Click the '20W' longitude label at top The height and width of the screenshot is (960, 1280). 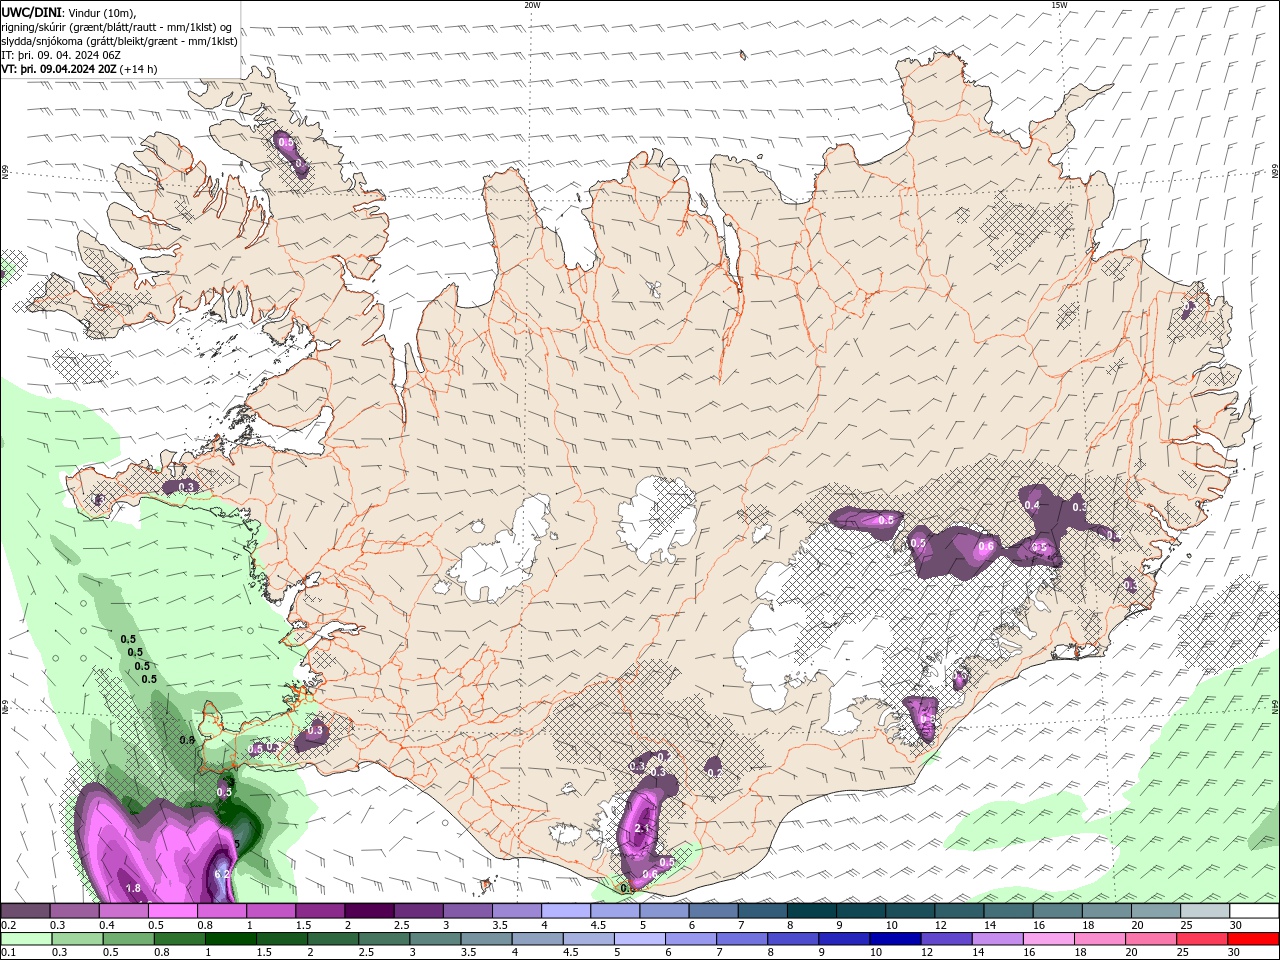532,5
